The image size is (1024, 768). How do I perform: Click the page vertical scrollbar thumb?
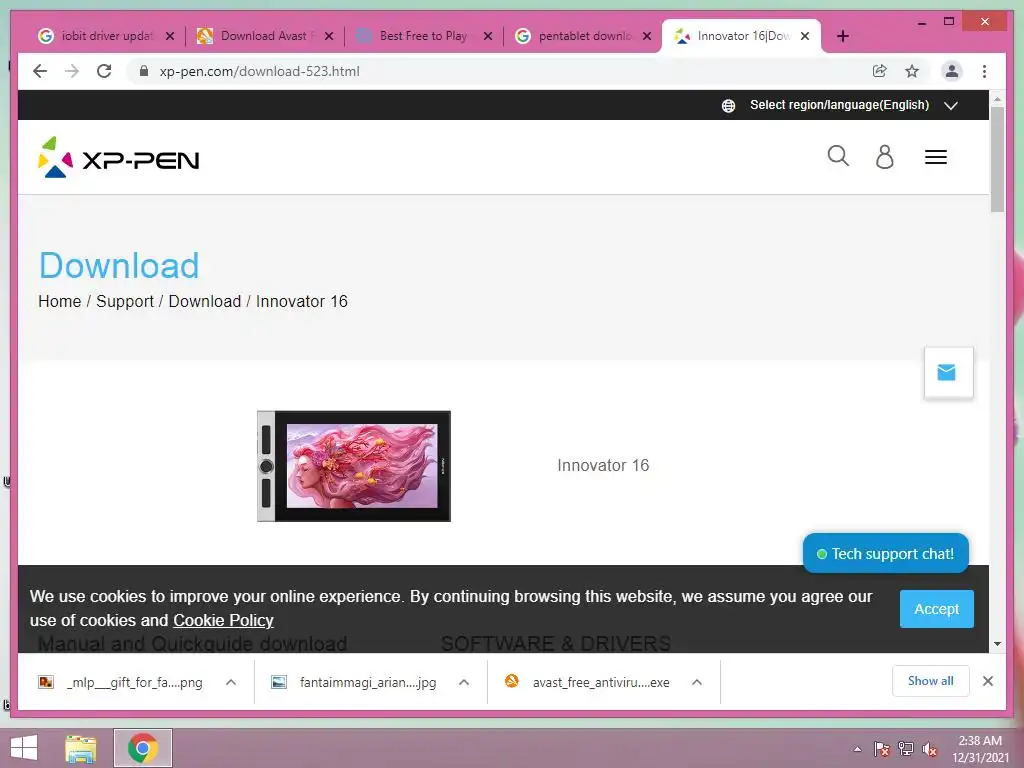(997, 159)
